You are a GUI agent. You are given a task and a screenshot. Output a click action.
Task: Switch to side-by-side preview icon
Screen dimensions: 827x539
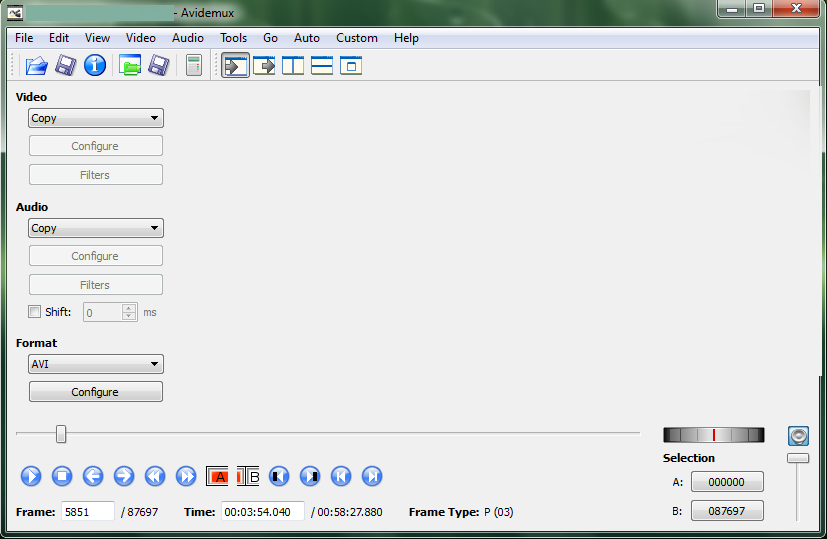[293, 66]
